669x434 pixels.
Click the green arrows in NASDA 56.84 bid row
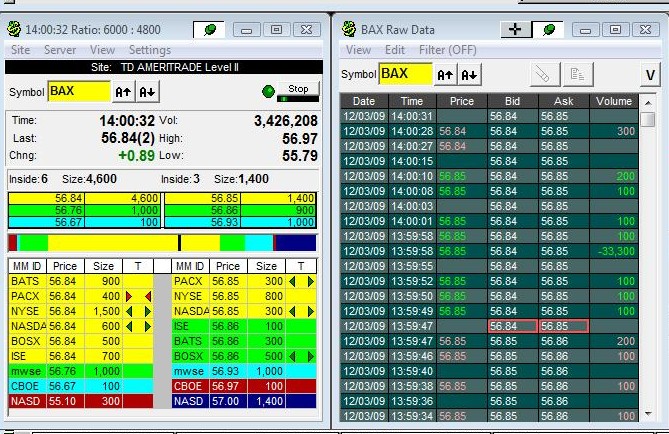138,326
